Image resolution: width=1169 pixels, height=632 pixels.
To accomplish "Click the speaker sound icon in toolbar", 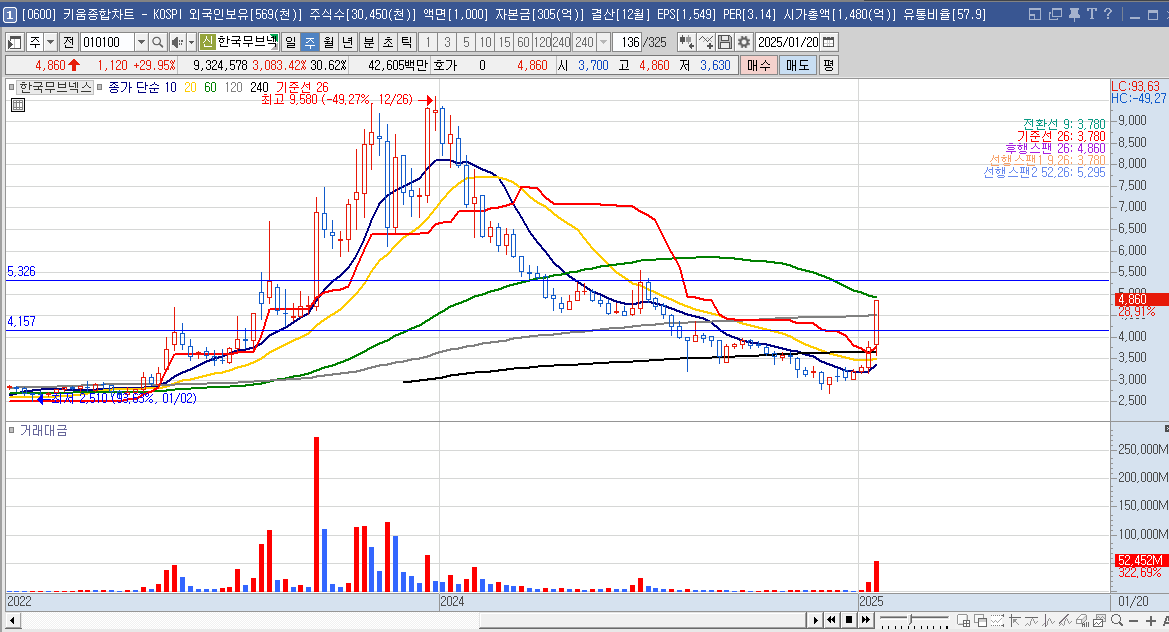I will (x=177, y=42).
